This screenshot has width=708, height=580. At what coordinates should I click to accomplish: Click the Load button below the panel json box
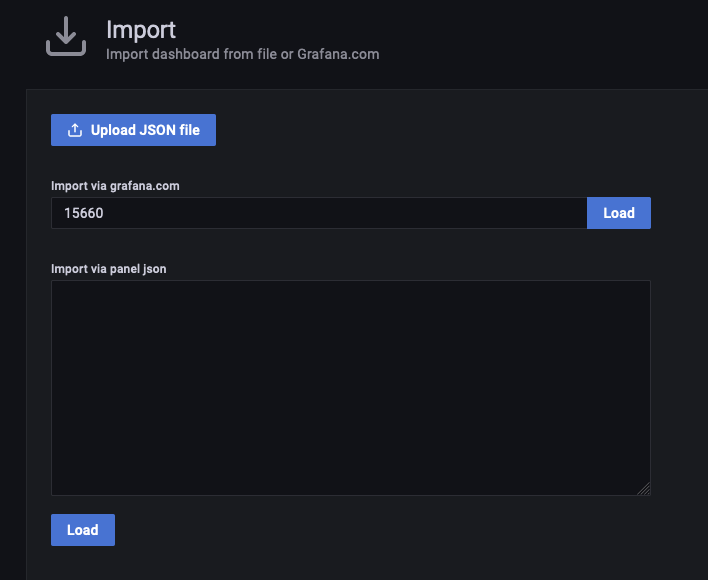click(82, 530)
